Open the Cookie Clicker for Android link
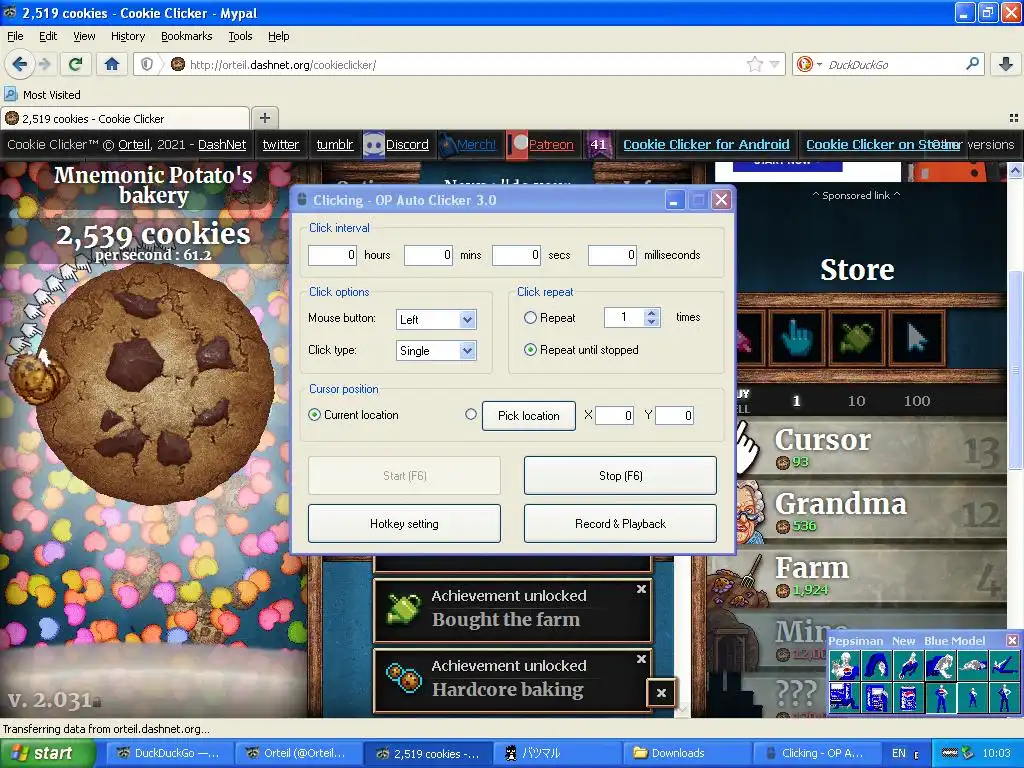 click(x=706, y=144)
